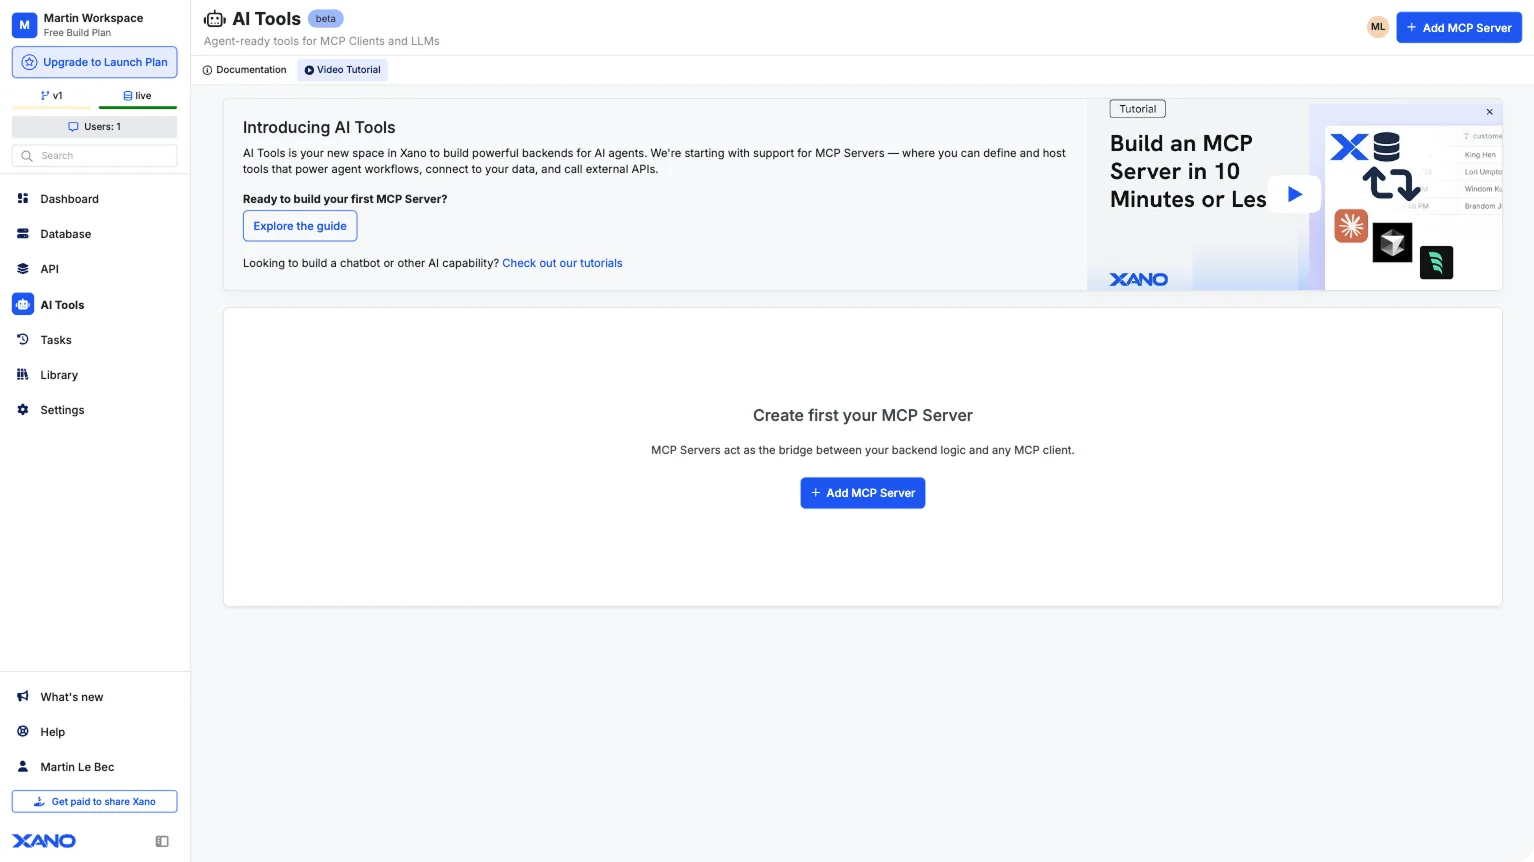Open the Help lifebuoy icon
The width and height of the screenshot is (1534, 862).
coord(23,732)
